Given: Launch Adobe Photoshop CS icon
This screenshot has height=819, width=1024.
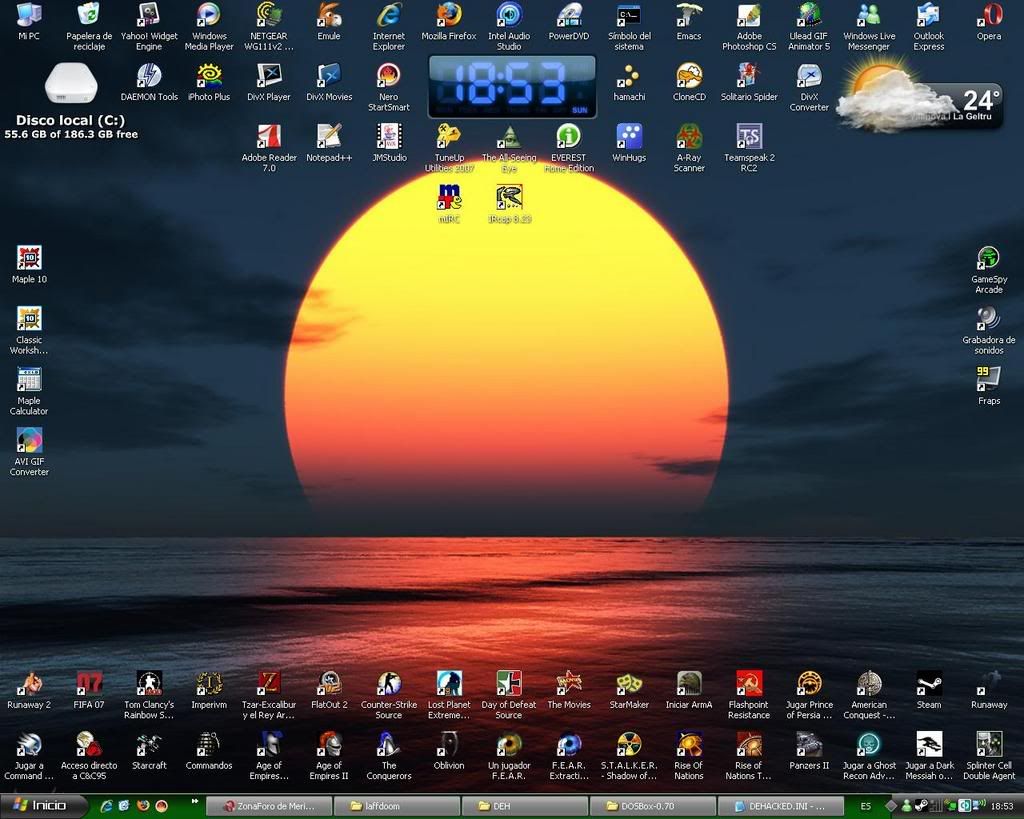Looking at the screenshot, I should [749, 16].
